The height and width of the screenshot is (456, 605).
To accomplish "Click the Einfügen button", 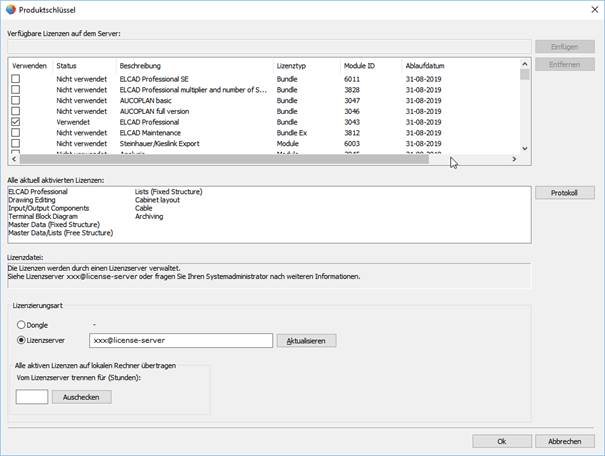I will 564,47.
